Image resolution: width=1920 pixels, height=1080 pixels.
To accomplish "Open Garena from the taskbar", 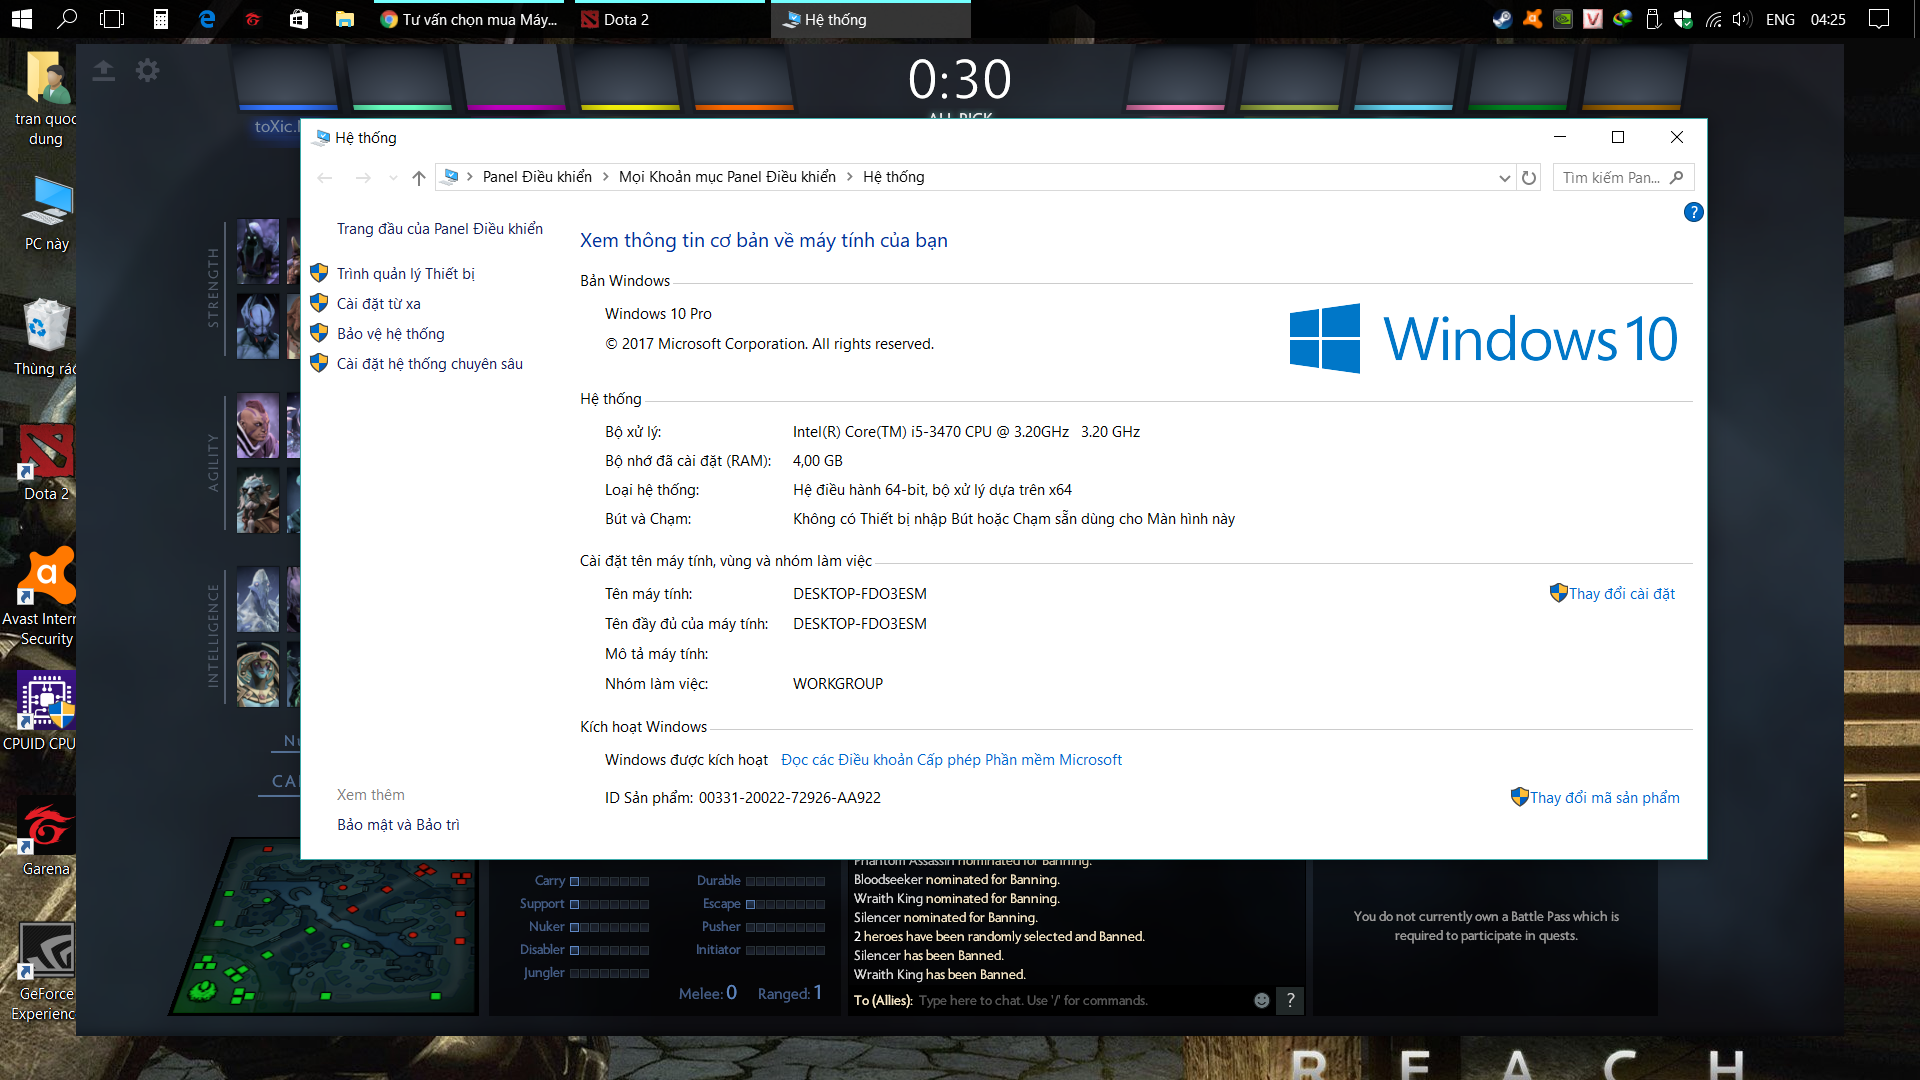I will tap(253, 19).
